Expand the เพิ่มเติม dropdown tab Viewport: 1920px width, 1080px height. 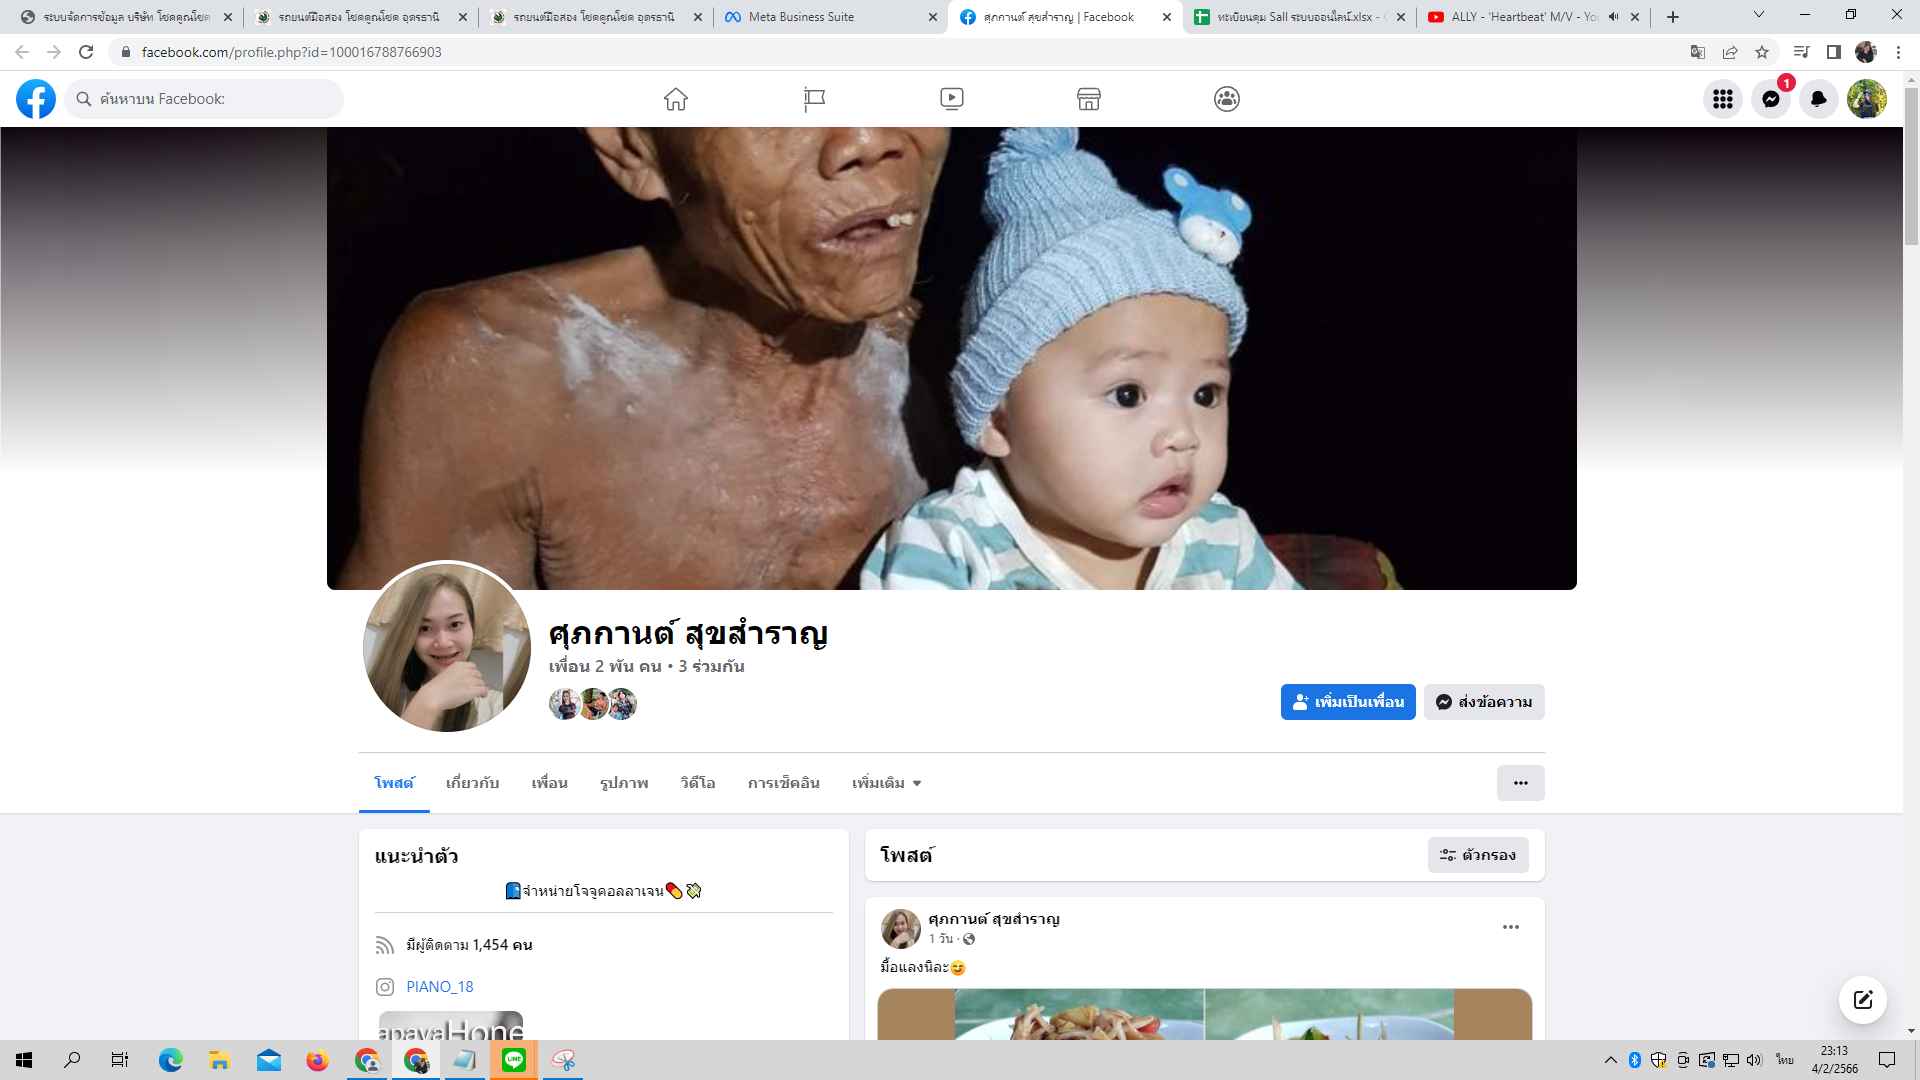tap(886, 783)
